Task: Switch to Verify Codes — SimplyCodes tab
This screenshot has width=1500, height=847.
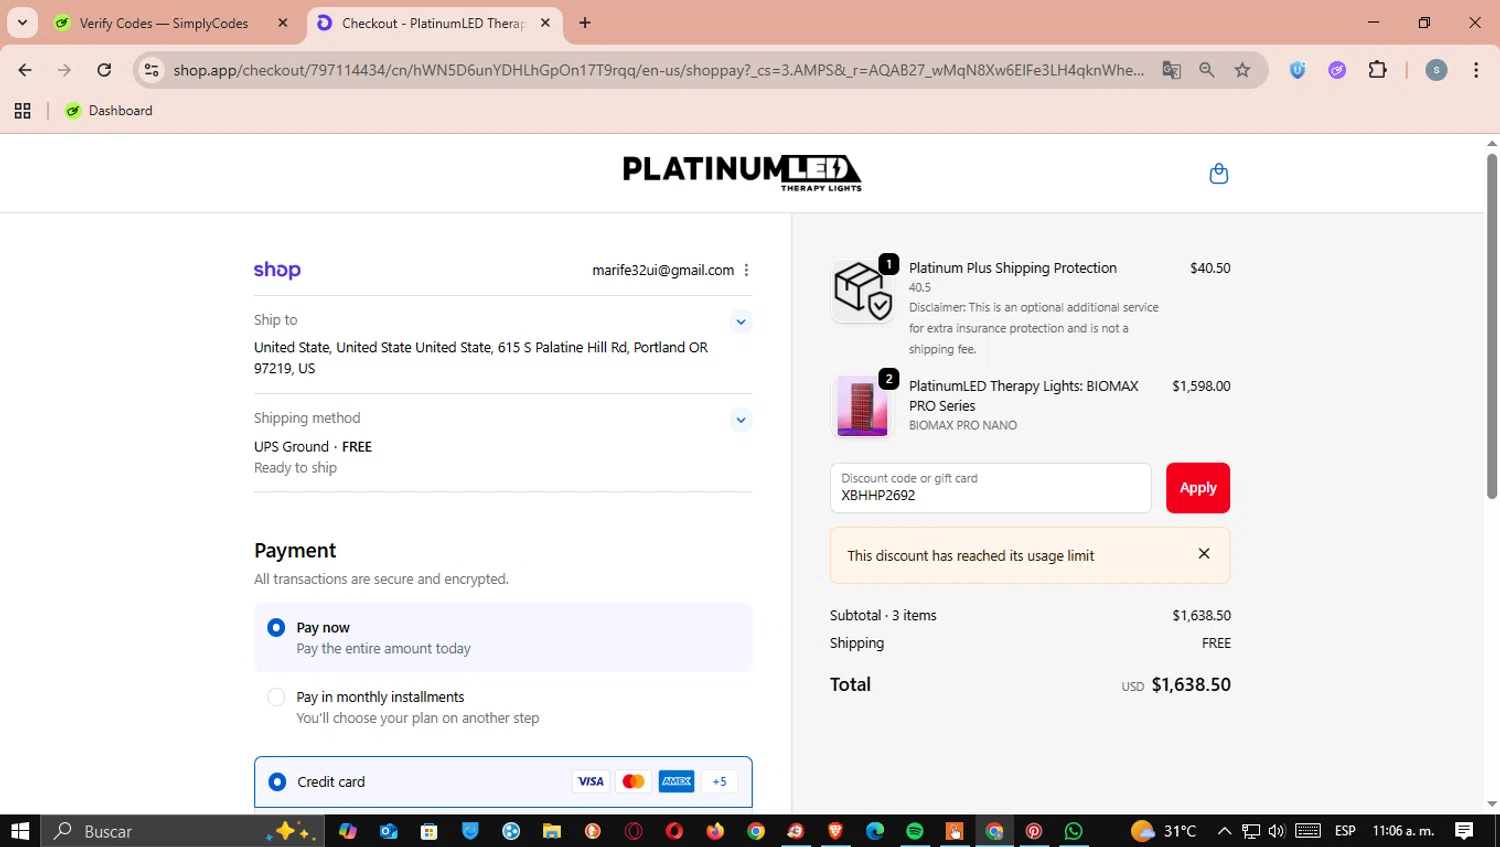Action: pyautogui.click(x=164, y=23)
